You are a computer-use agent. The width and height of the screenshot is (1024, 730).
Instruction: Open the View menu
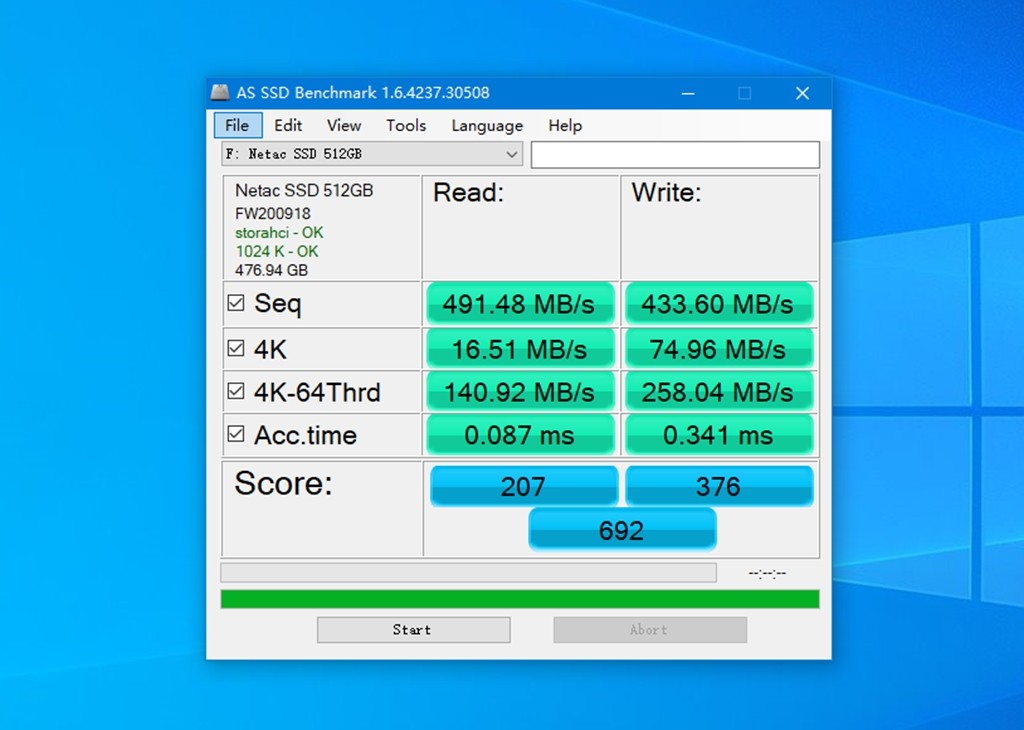pos(344,125)
